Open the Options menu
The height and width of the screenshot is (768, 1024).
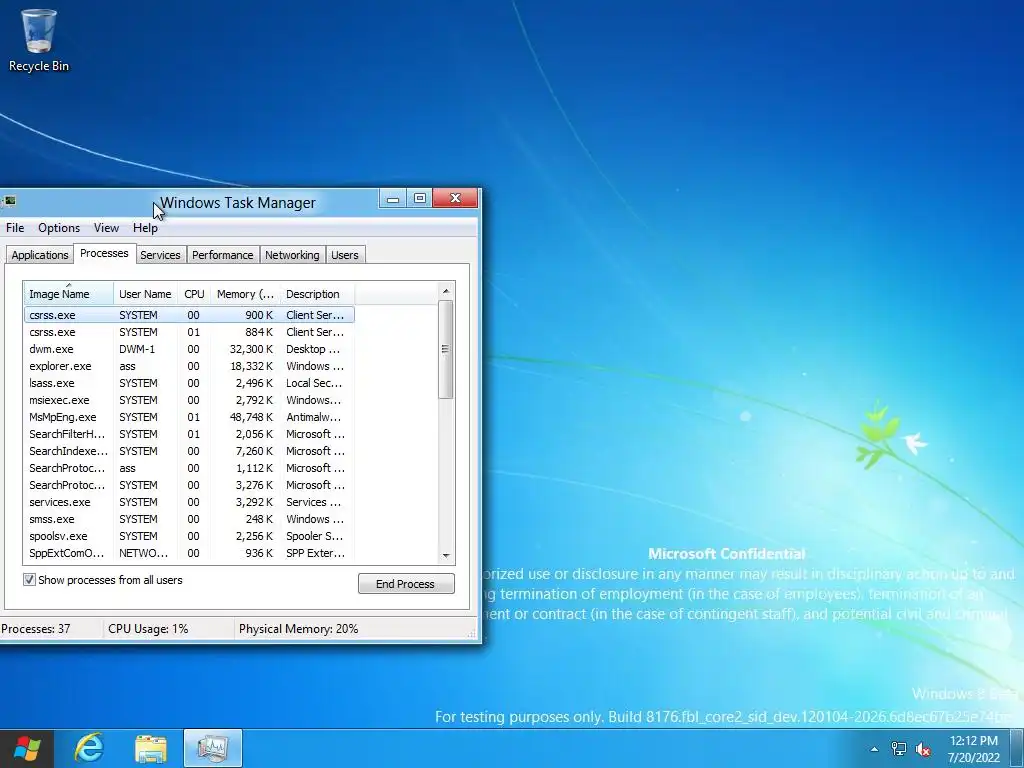59,228
